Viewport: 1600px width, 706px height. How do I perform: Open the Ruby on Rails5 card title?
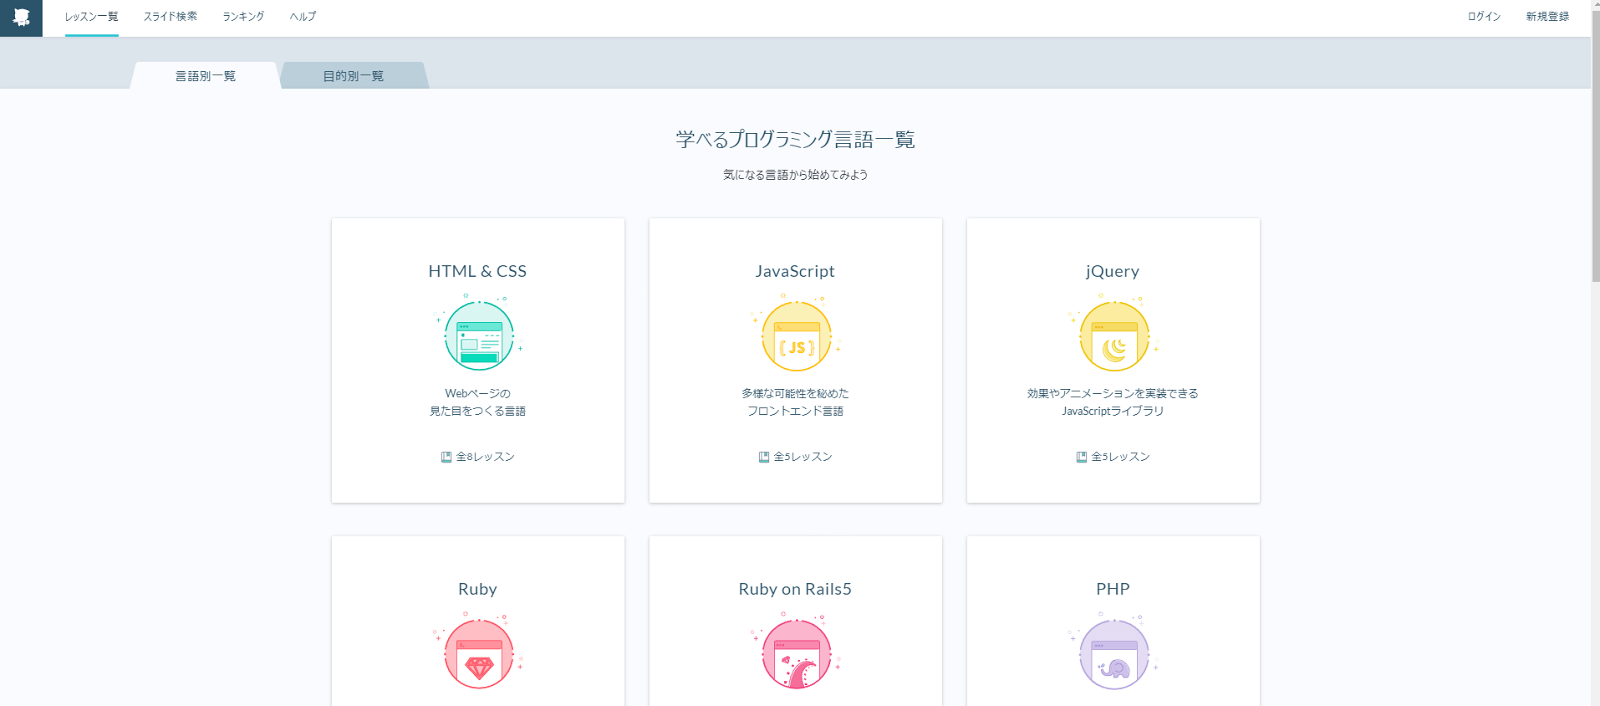click(795, 589)
